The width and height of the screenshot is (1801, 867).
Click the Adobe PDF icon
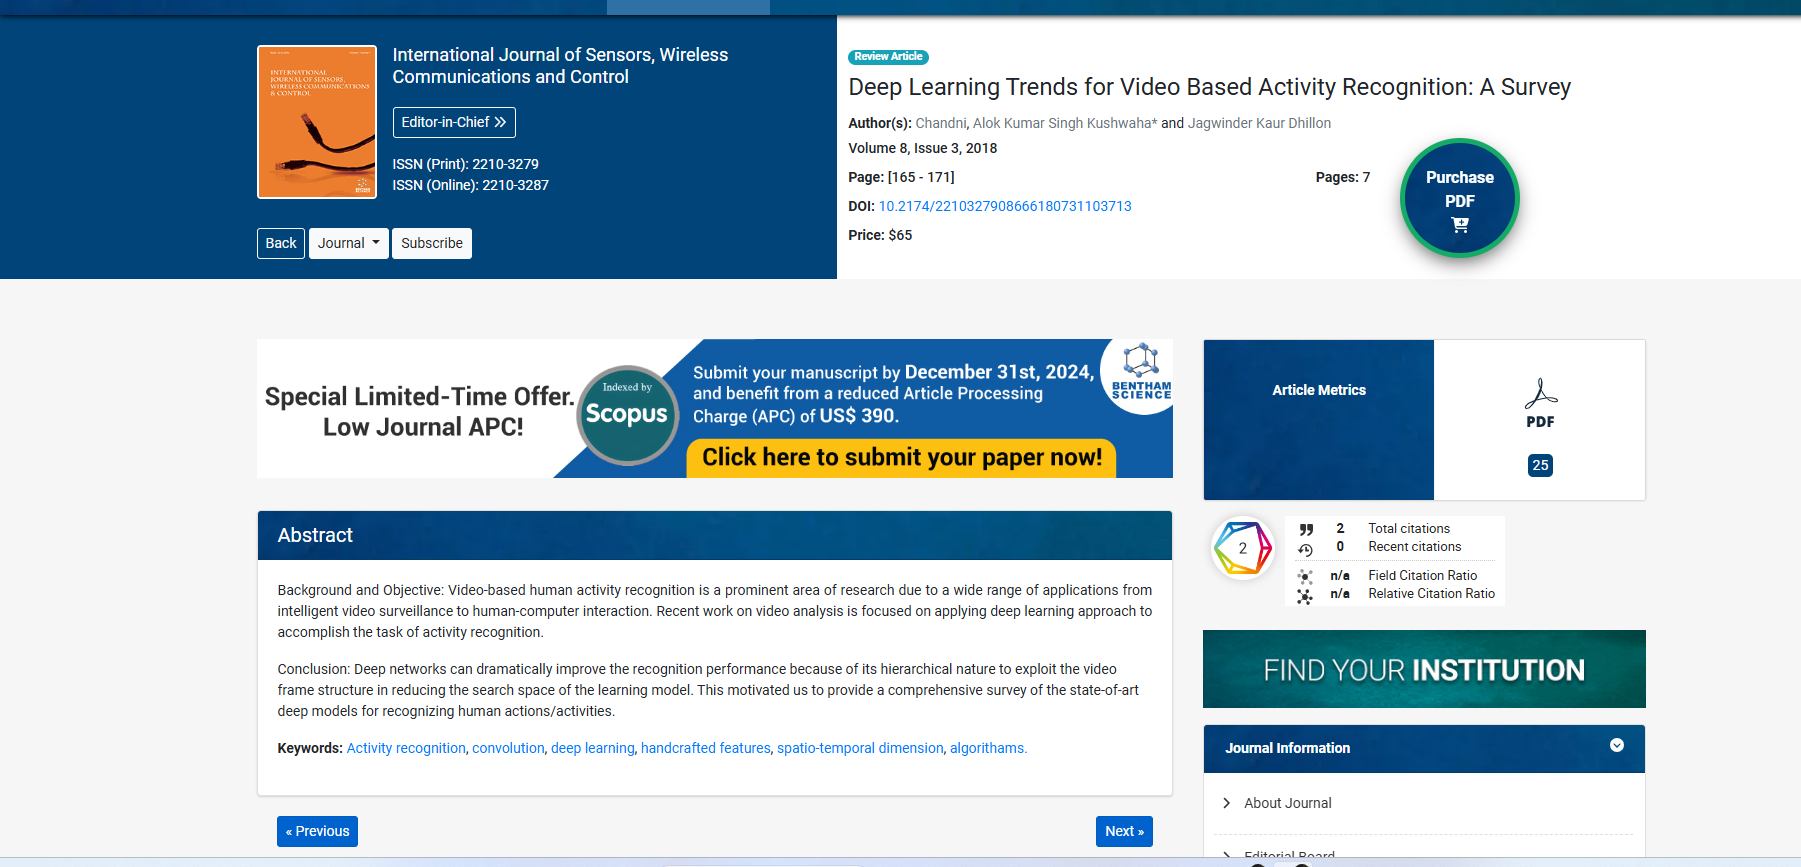[x=1540, y=394]
